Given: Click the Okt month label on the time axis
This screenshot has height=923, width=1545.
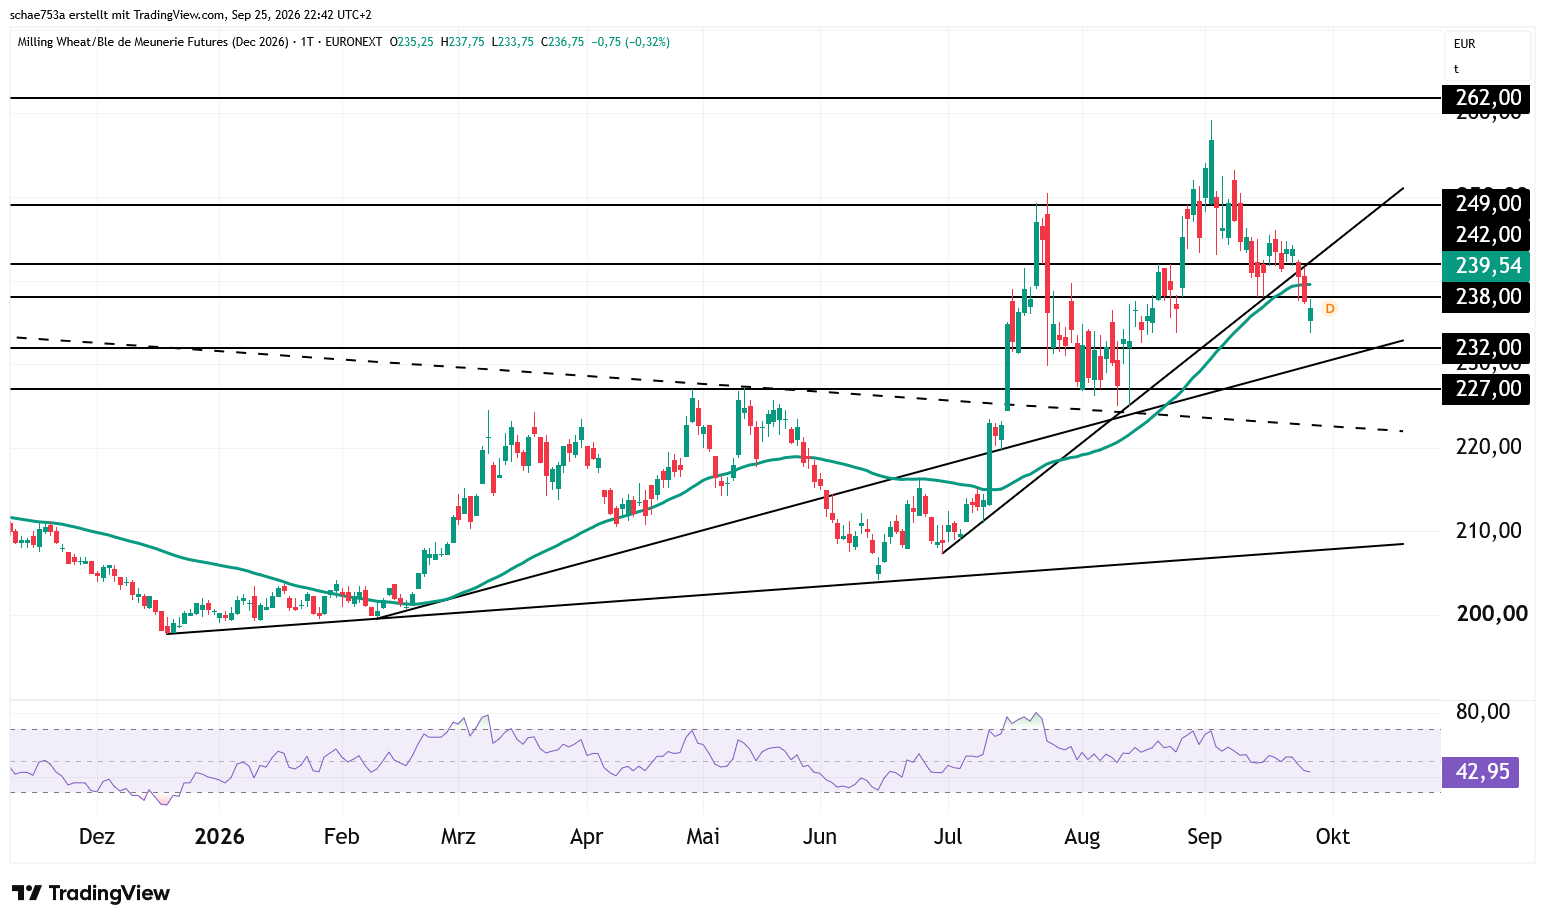Looking at the screenshot, I should coord(1333,836).
